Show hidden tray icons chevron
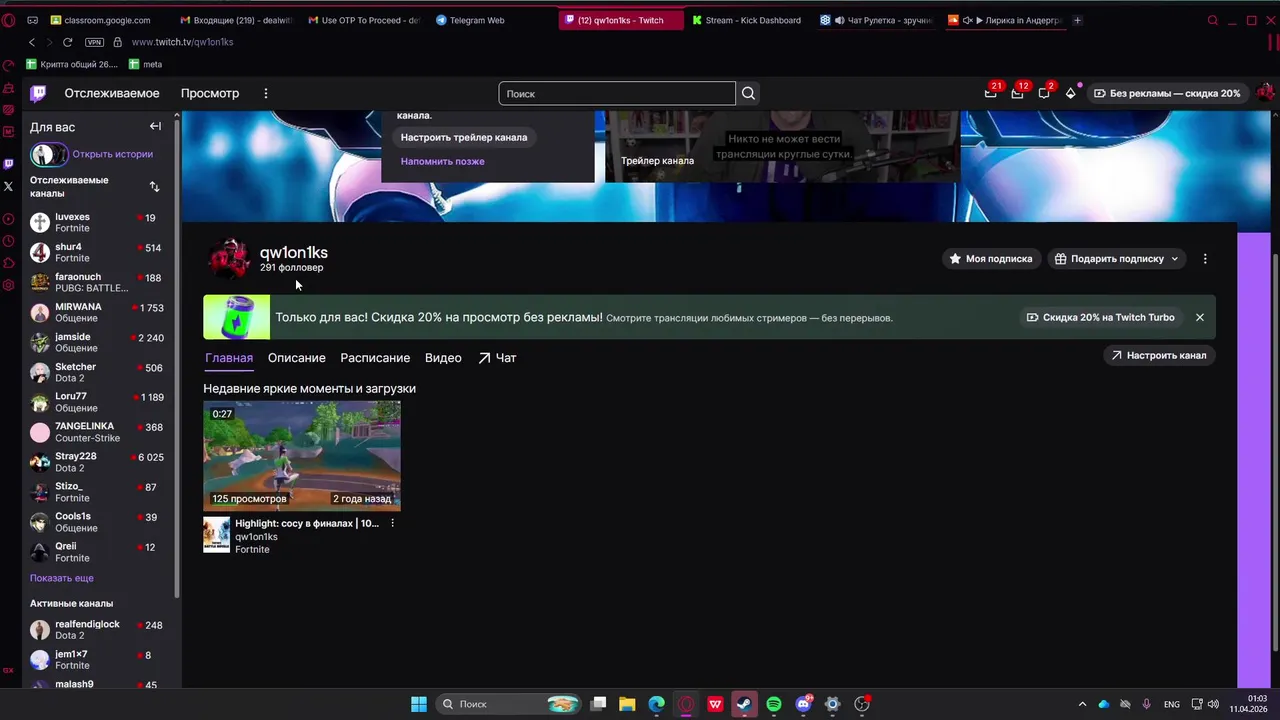Screen dimensions: 1280x720 (x=1082, y=704)
